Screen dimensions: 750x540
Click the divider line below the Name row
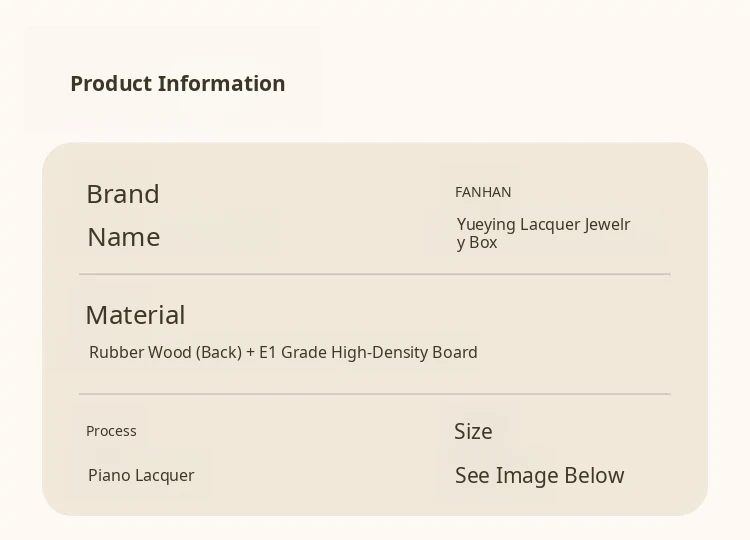click(x=374, y=274)
